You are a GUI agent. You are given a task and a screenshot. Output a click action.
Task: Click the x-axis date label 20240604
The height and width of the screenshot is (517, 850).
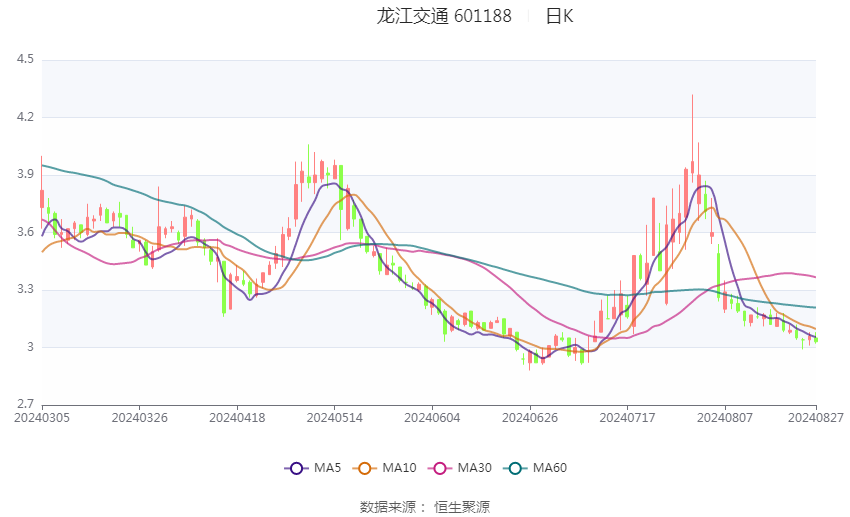coord(432,418)
